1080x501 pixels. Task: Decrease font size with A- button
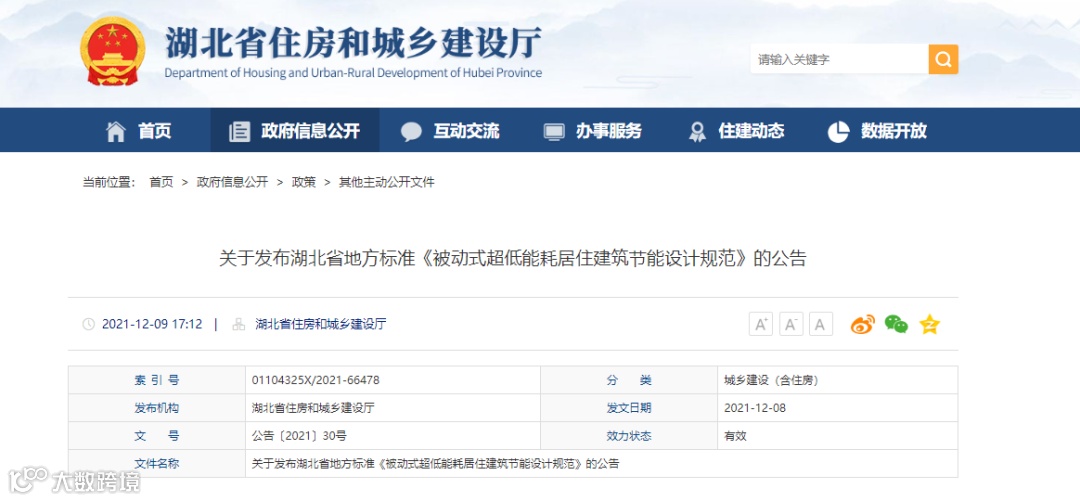coord(791,324)
